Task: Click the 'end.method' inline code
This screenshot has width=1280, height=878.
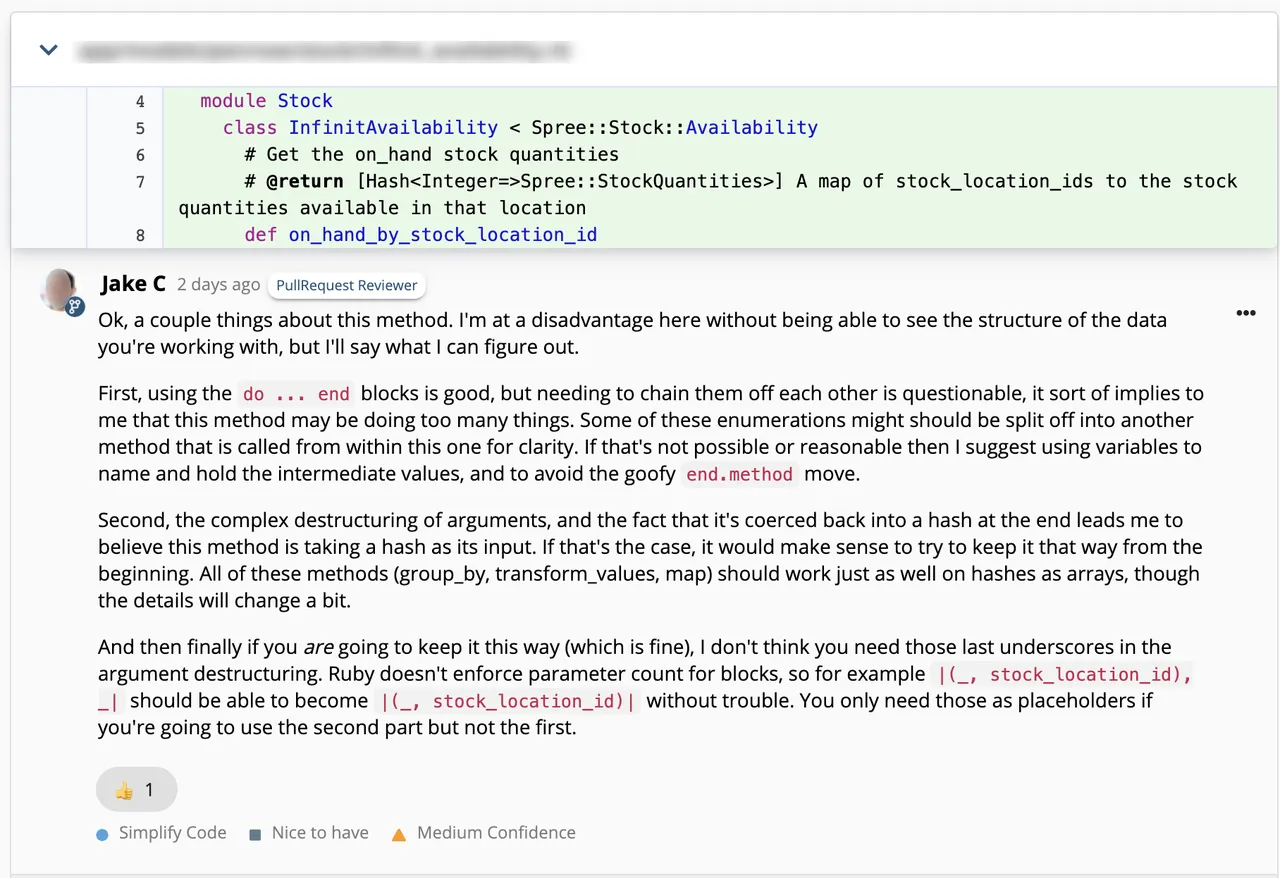Action: [739, 475]
